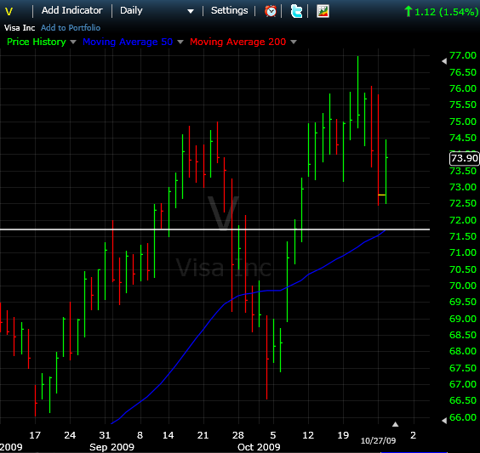Click the white horizontal line at 71.70
This screenshot has height=453, width=480.
tap(215, 229)
